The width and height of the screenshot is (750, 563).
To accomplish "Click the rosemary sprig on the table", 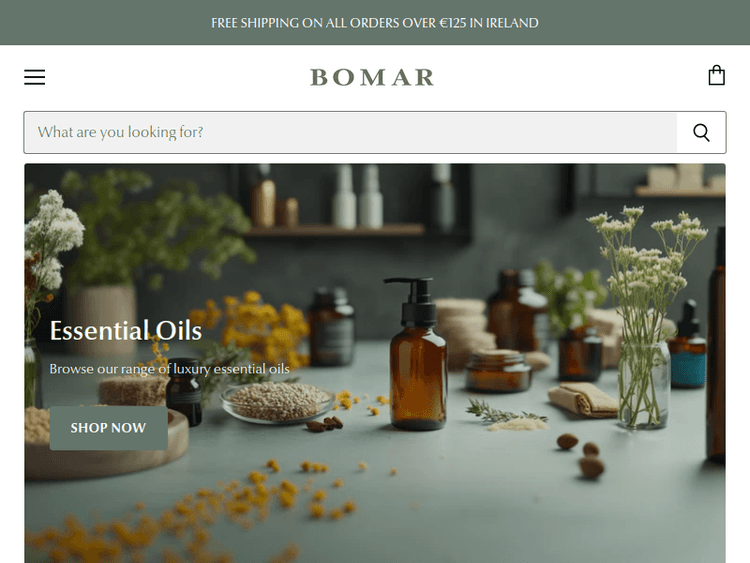I will 506,413.
